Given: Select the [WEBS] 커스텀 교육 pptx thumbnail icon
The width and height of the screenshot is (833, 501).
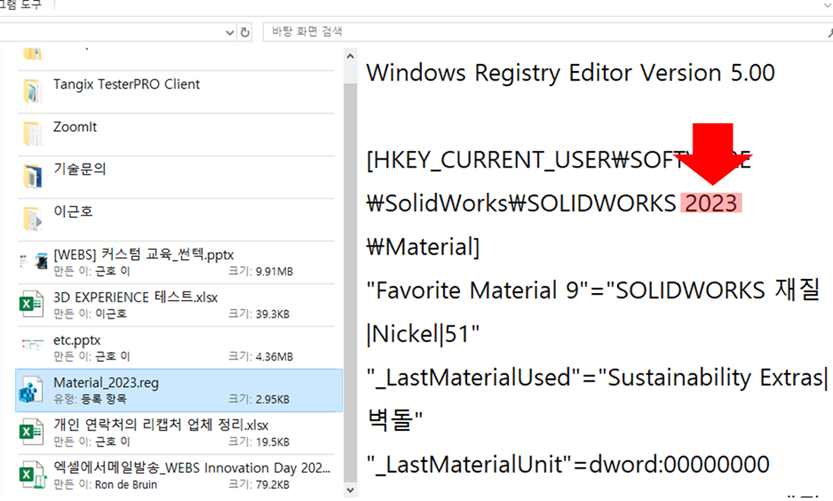Looking at the screenshot, I should 33,261.
